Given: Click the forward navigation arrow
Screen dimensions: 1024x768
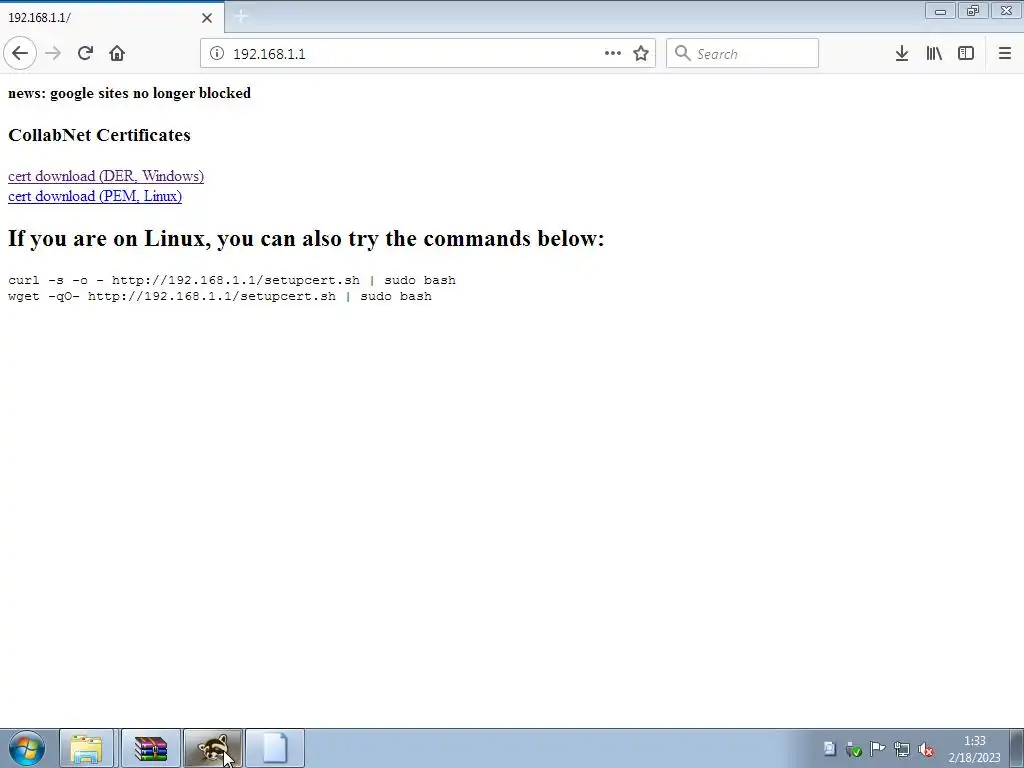Looking at the screenshot, I should pyautogui.click(x=53, y=53).
